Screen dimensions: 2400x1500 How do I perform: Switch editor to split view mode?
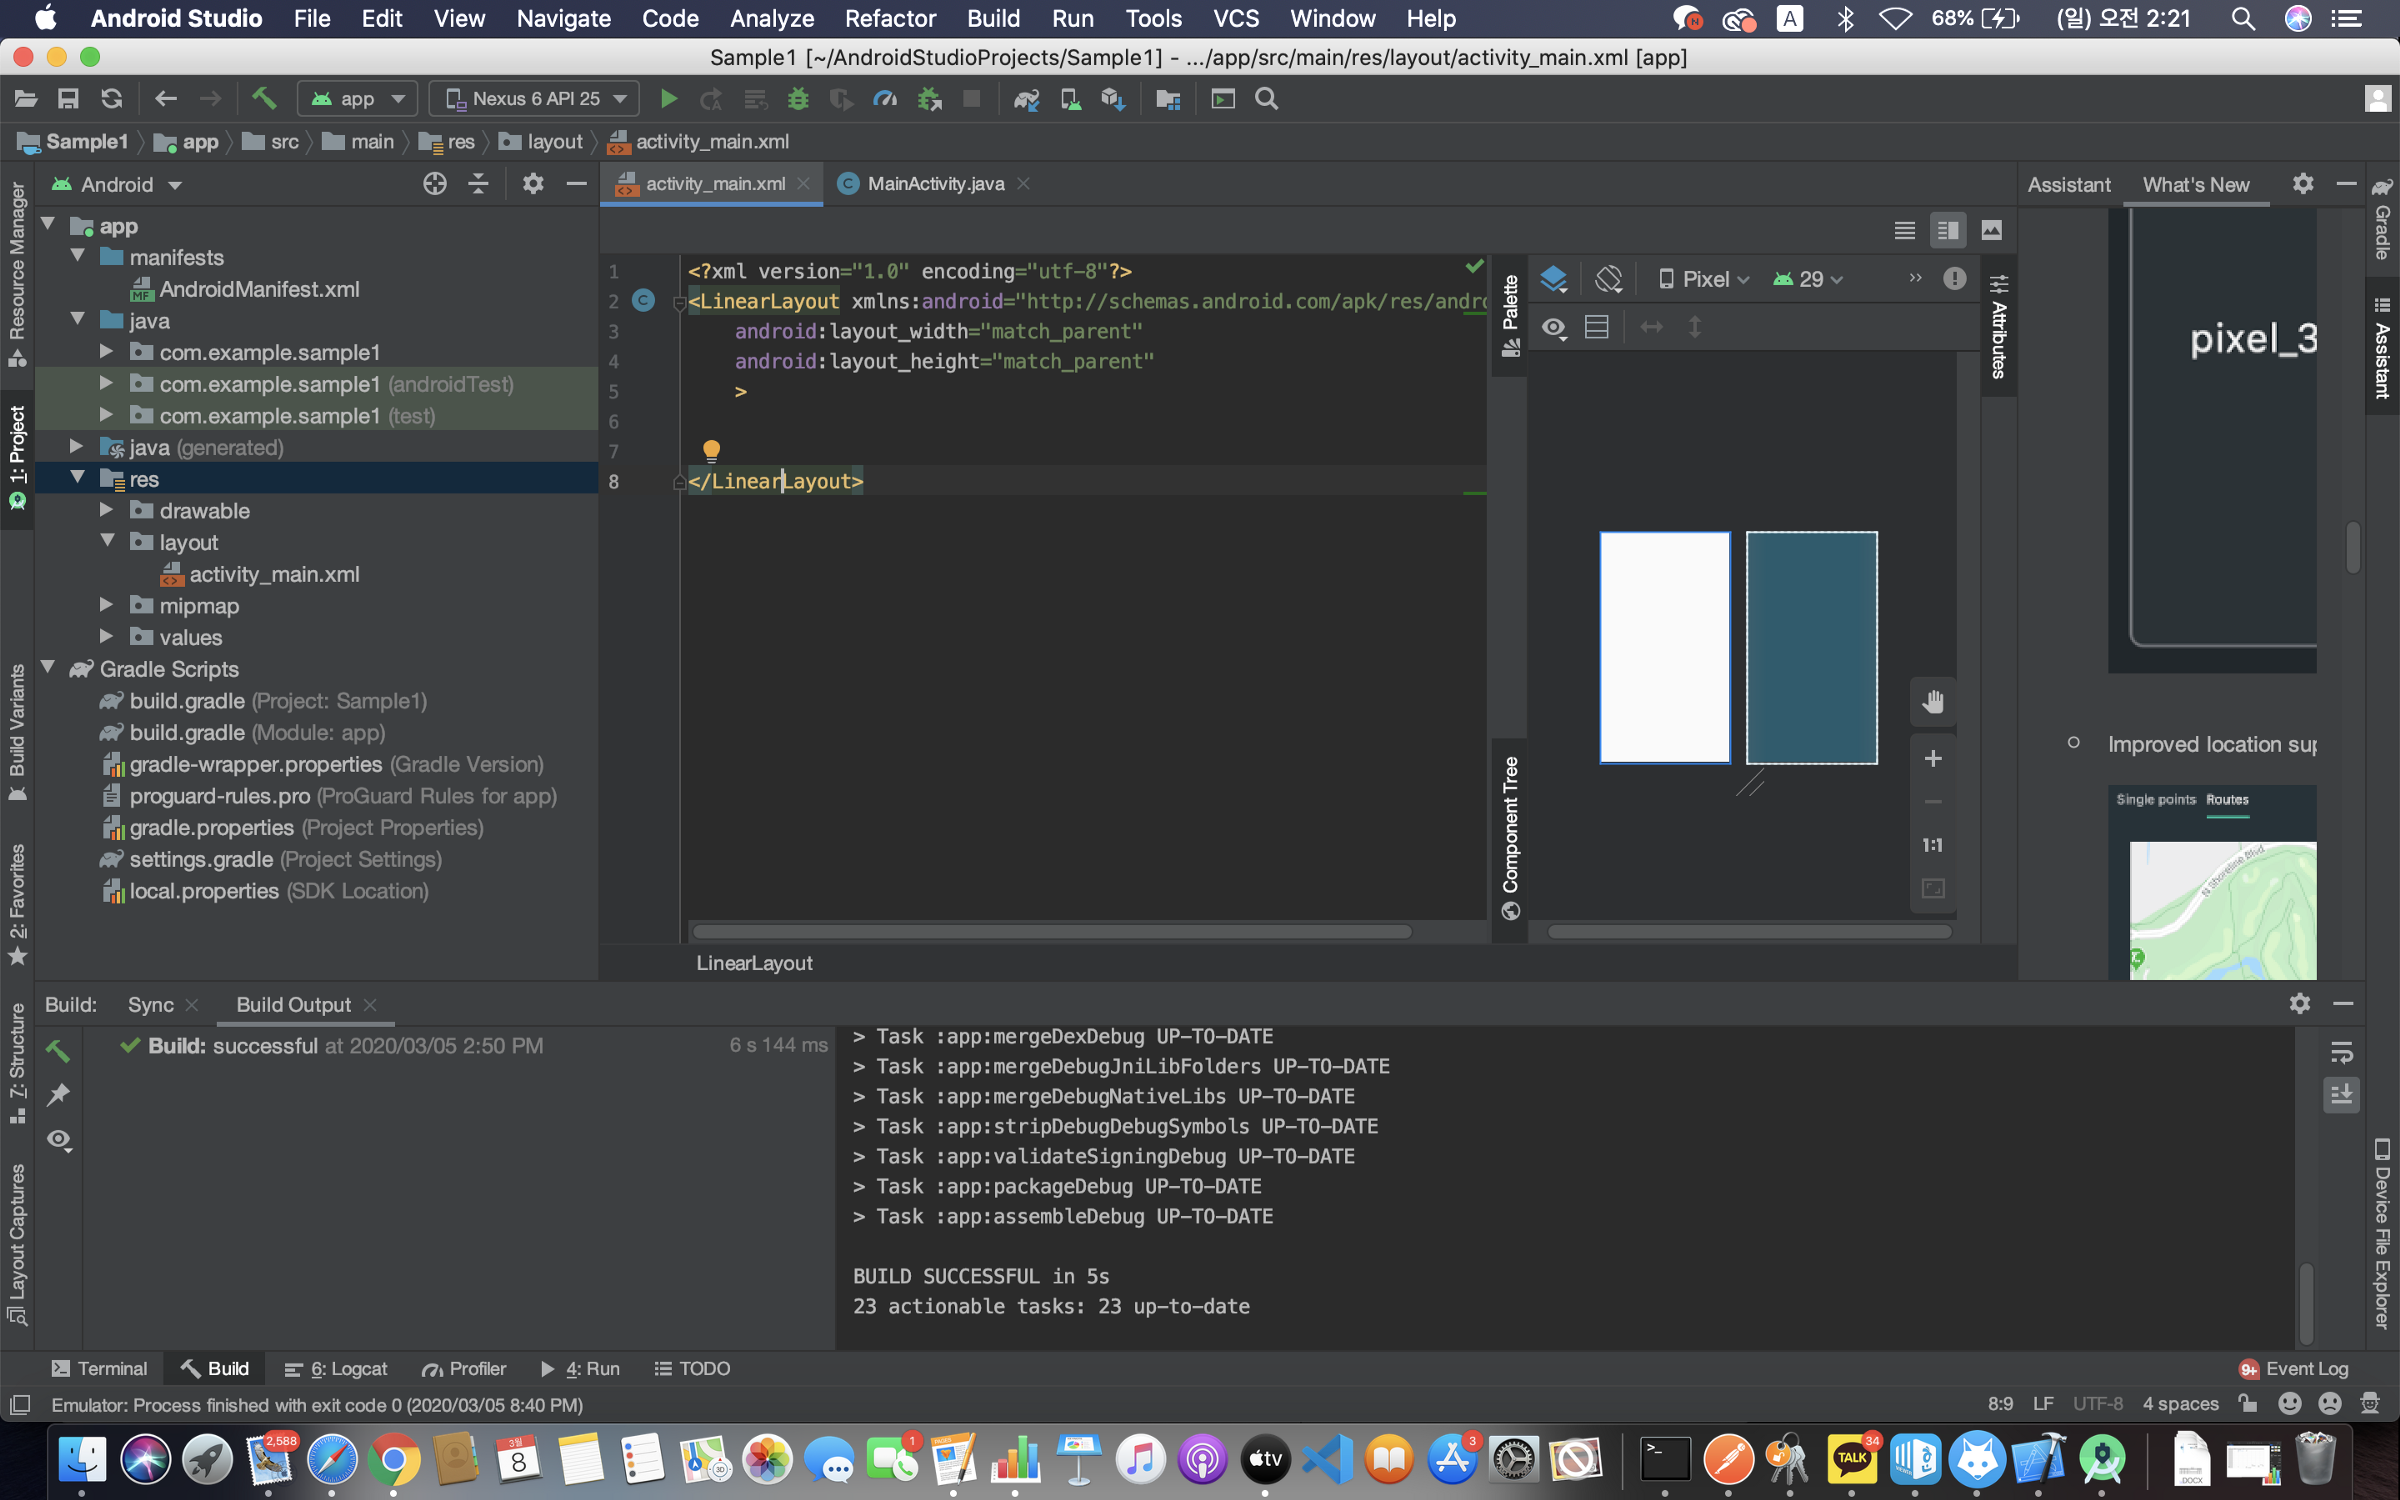coord(1947,231)
